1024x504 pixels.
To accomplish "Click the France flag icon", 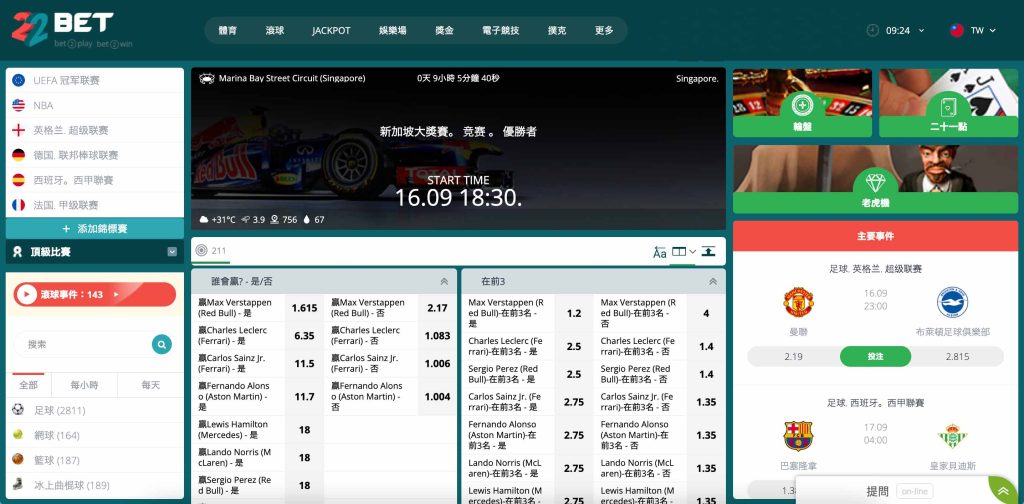I will (18, 204).
